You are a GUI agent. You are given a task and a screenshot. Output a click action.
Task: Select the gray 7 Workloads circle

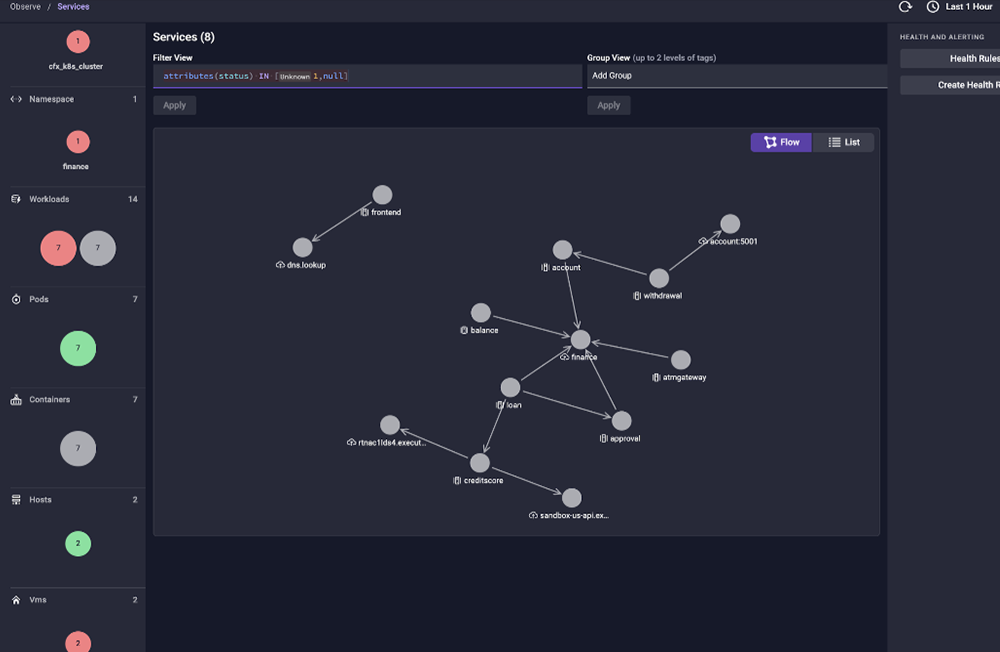pos(98,248)
